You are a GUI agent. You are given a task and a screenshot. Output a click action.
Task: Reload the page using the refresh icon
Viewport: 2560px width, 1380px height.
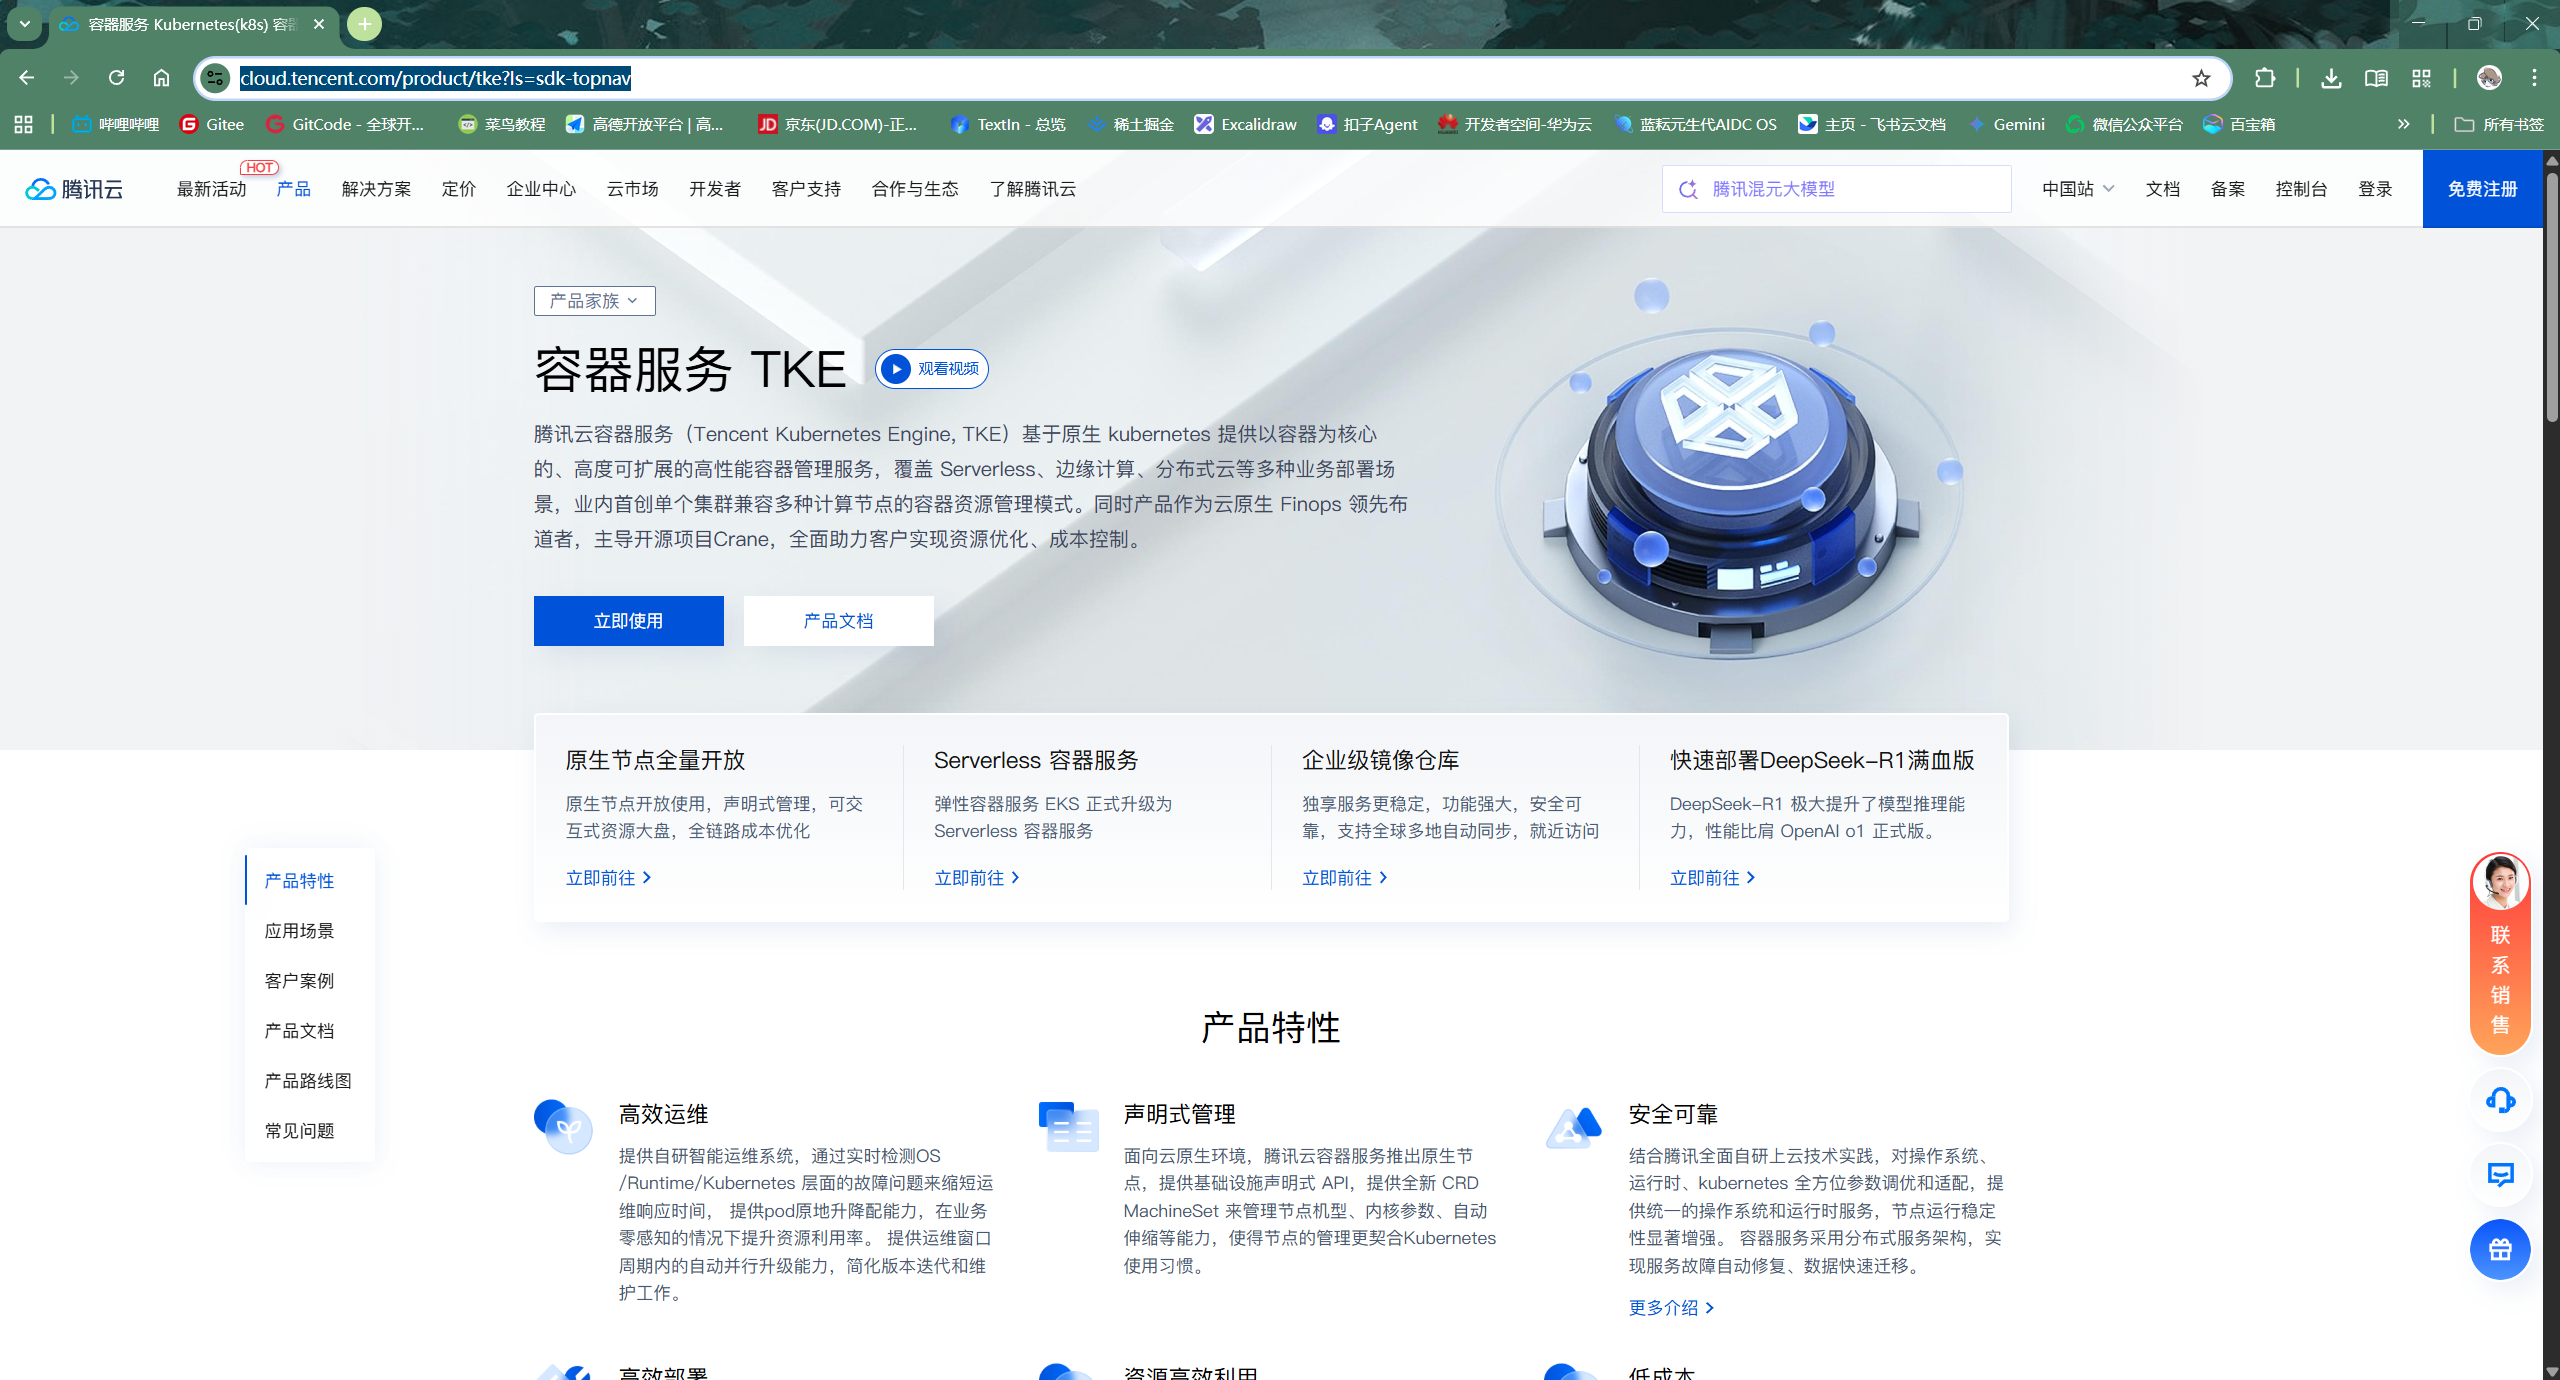coord(116,78)
